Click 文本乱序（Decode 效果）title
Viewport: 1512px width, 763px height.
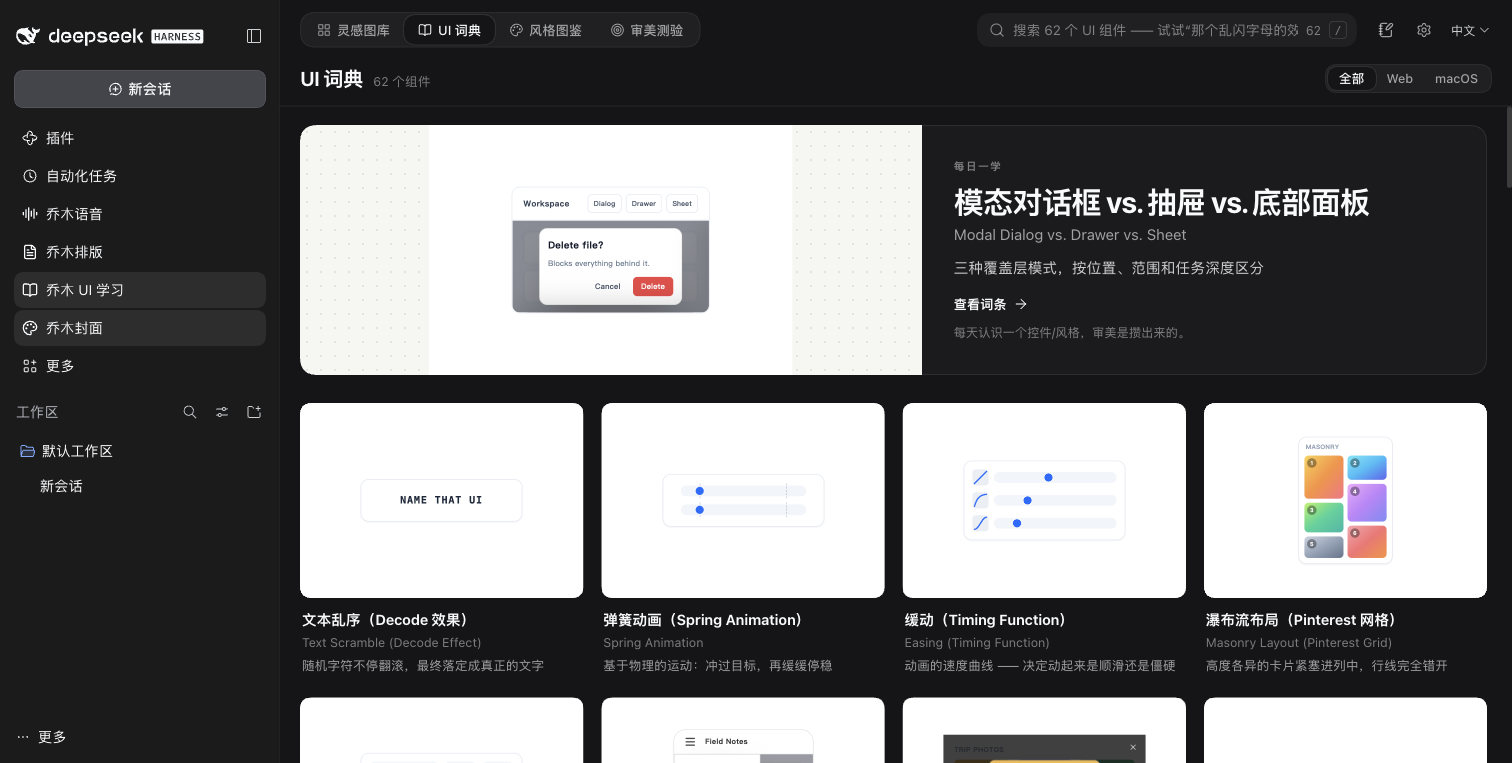(386, 620)
